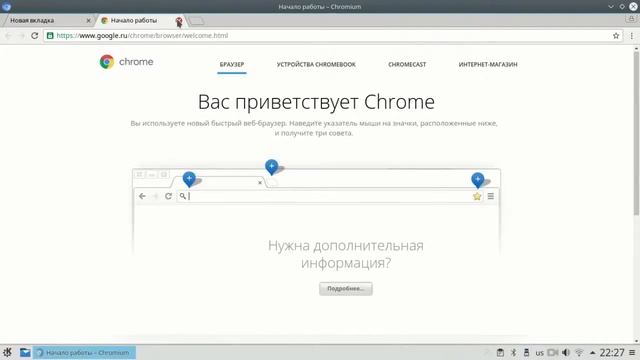Open УСТРОЙСТВА CHROMEBOOK section
The image size is (640, 360).
pyautogui.click(x=316, y=64)
